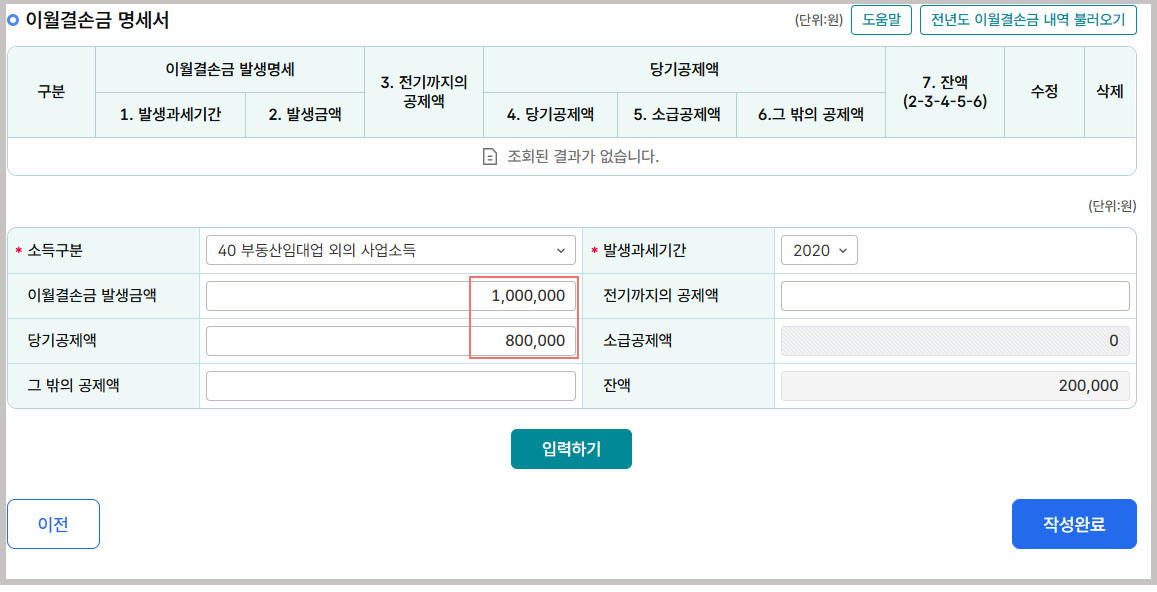Click the 소급공제액 form label
The height and width of the screenshot is (592, 1157).
click(638, 340)
